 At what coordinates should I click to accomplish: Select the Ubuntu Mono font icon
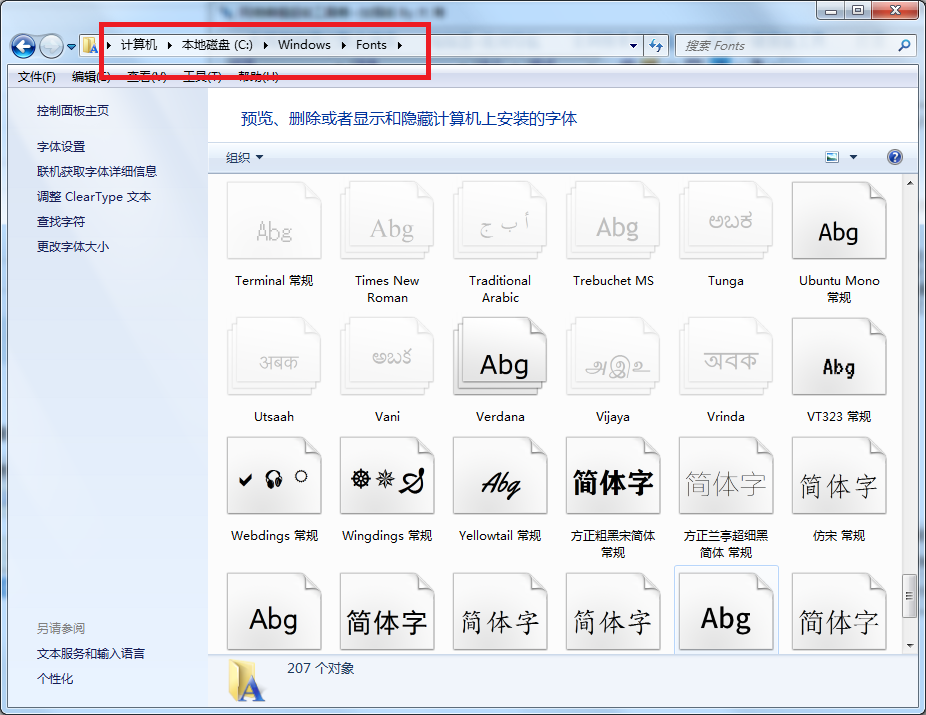pyautogui.click(x=839, y=222)
